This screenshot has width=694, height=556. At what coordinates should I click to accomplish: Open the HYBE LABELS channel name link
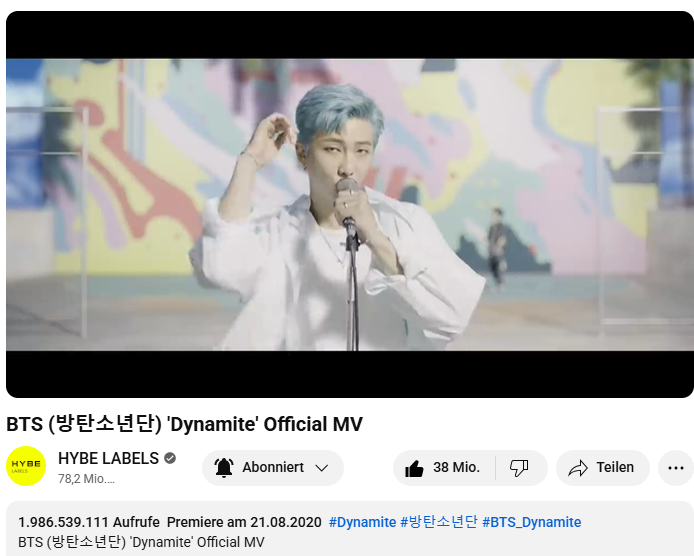pos(108,458)
